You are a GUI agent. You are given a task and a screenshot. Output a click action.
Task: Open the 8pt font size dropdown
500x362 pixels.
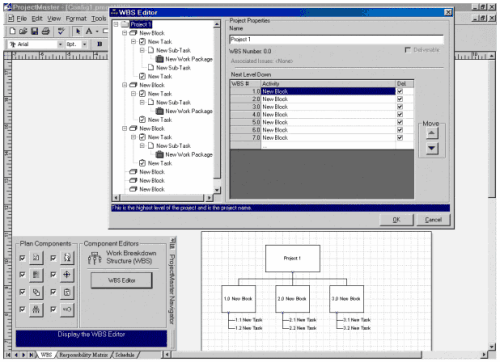click(85, 44)
